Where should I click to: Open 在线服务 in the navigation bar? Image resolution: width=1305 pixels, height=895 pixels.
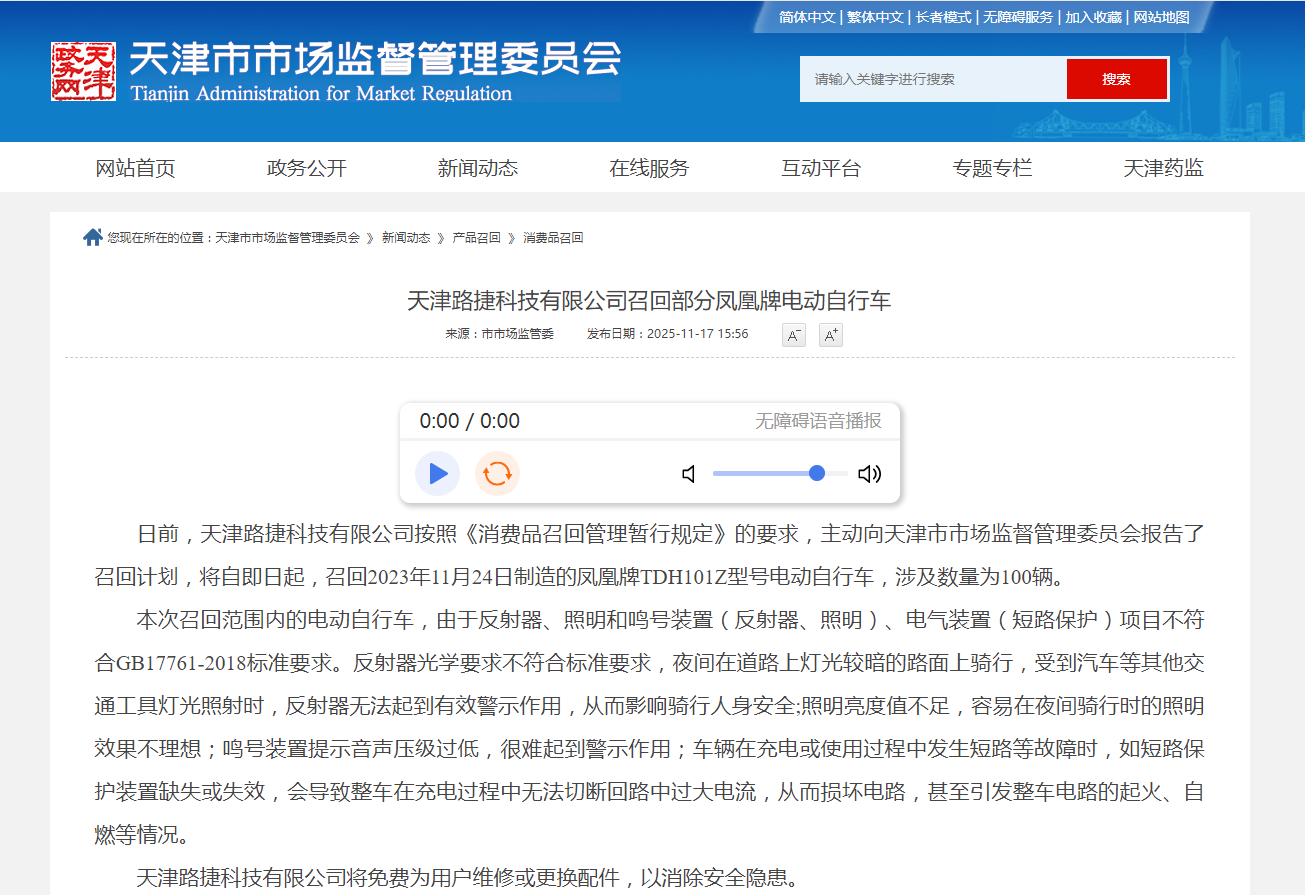tap(649, 168)
